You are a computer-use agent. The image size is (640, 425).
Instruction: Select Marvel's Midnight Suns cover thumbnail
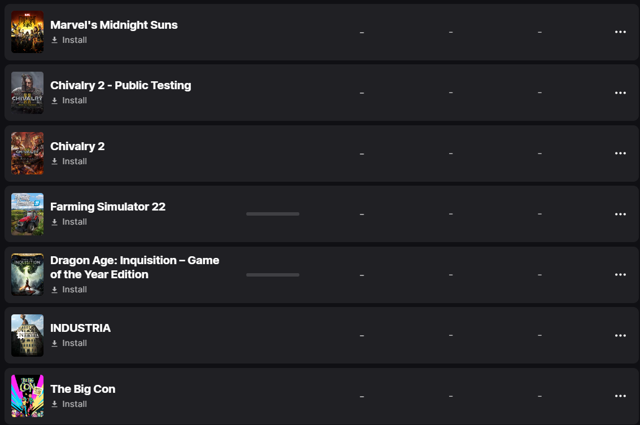point(27,32)
